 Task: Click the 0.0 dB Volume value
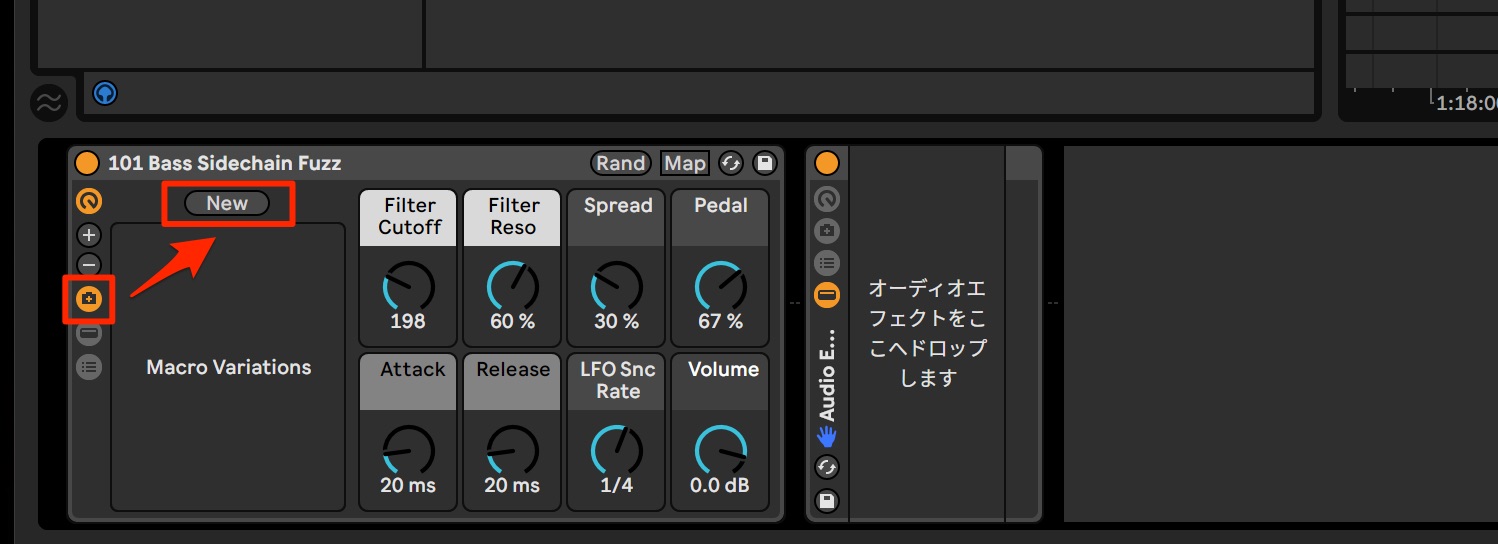[721, 486]
